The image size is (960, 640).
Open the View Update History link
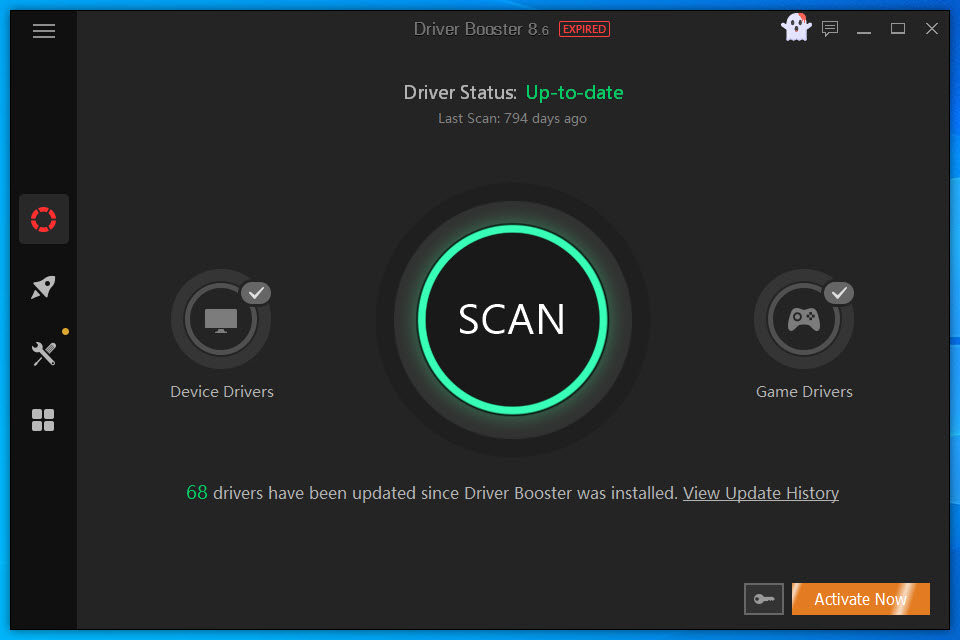[760, 493]
